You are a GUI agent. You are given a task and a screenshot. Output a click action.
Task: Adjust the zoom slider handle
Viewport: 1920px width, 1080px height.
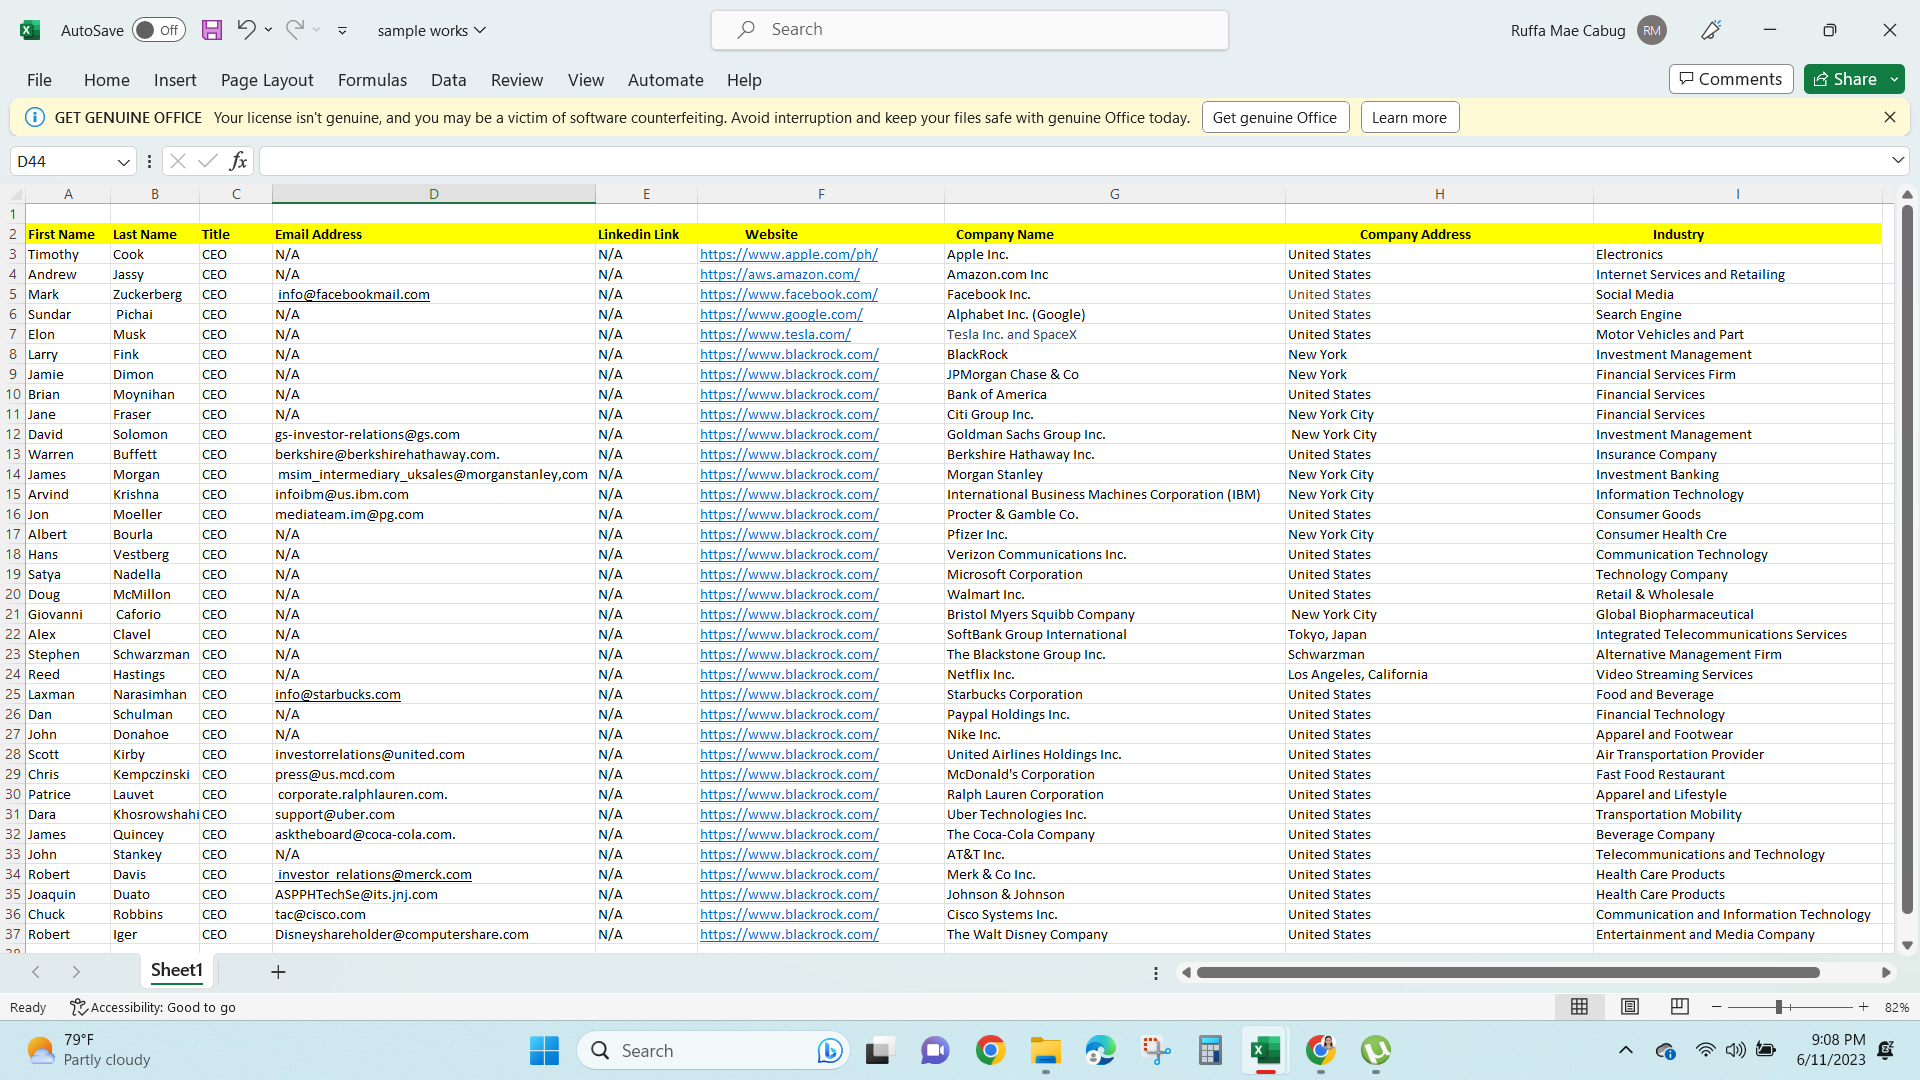(x=1779, y=1007)
